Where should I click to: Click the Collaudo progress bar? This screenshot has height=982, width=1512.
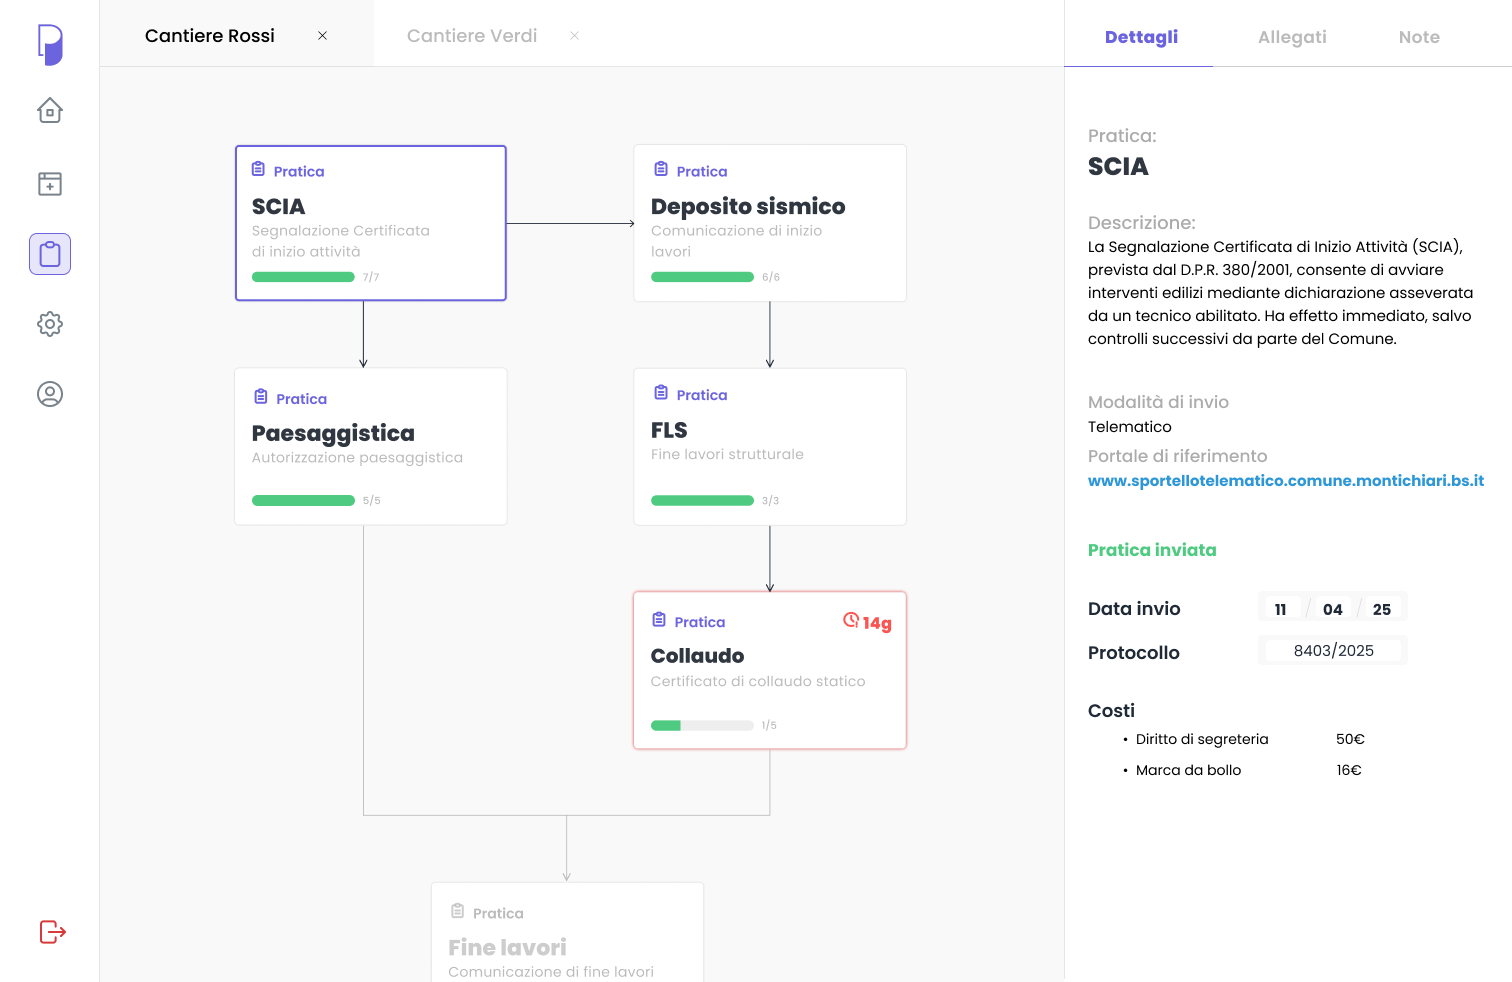click(702, 726)
